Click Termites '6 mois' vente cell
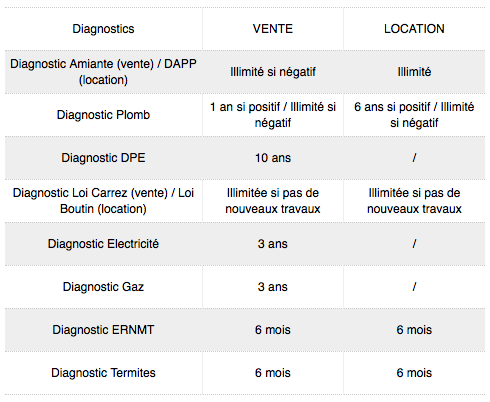The image size is (490, 402). click(x=273, y=373)
